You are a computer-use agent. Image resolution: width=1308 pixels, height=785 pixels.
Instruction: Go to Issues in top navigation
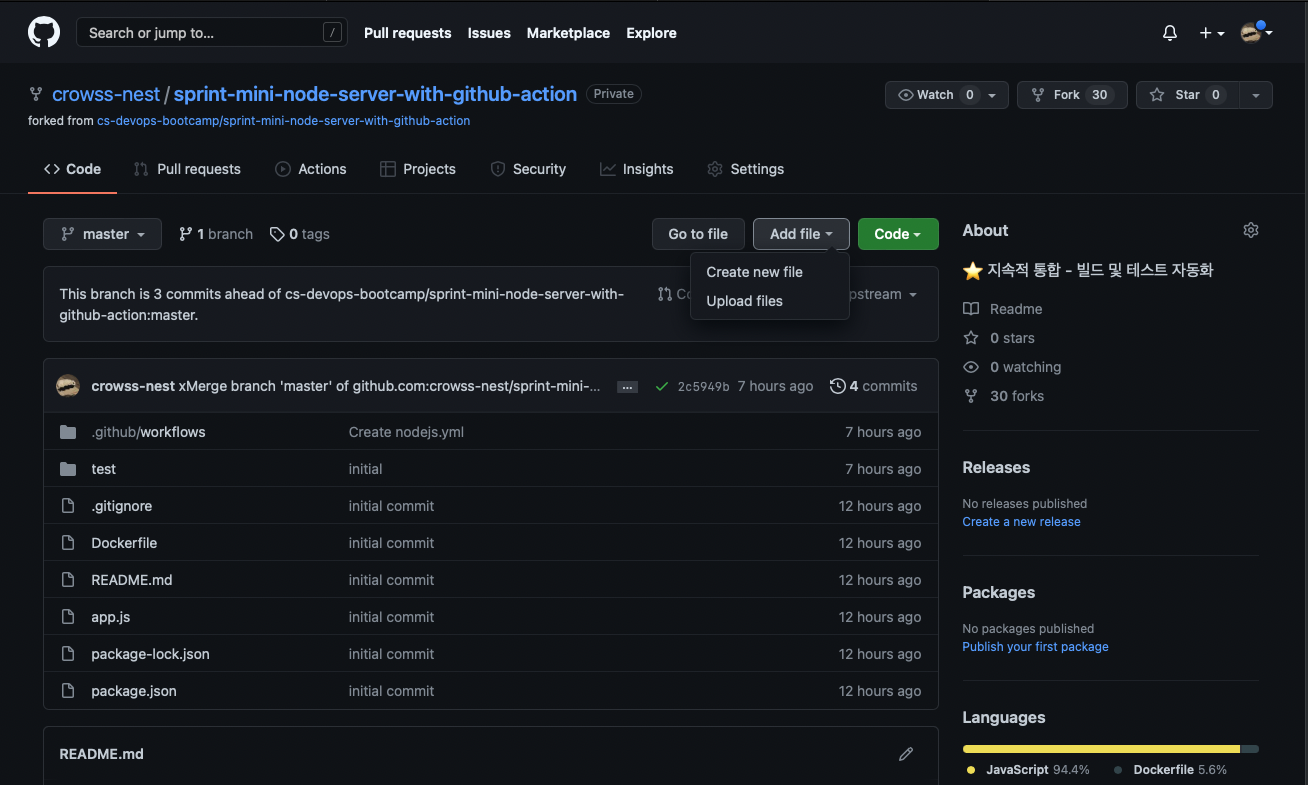489,33
